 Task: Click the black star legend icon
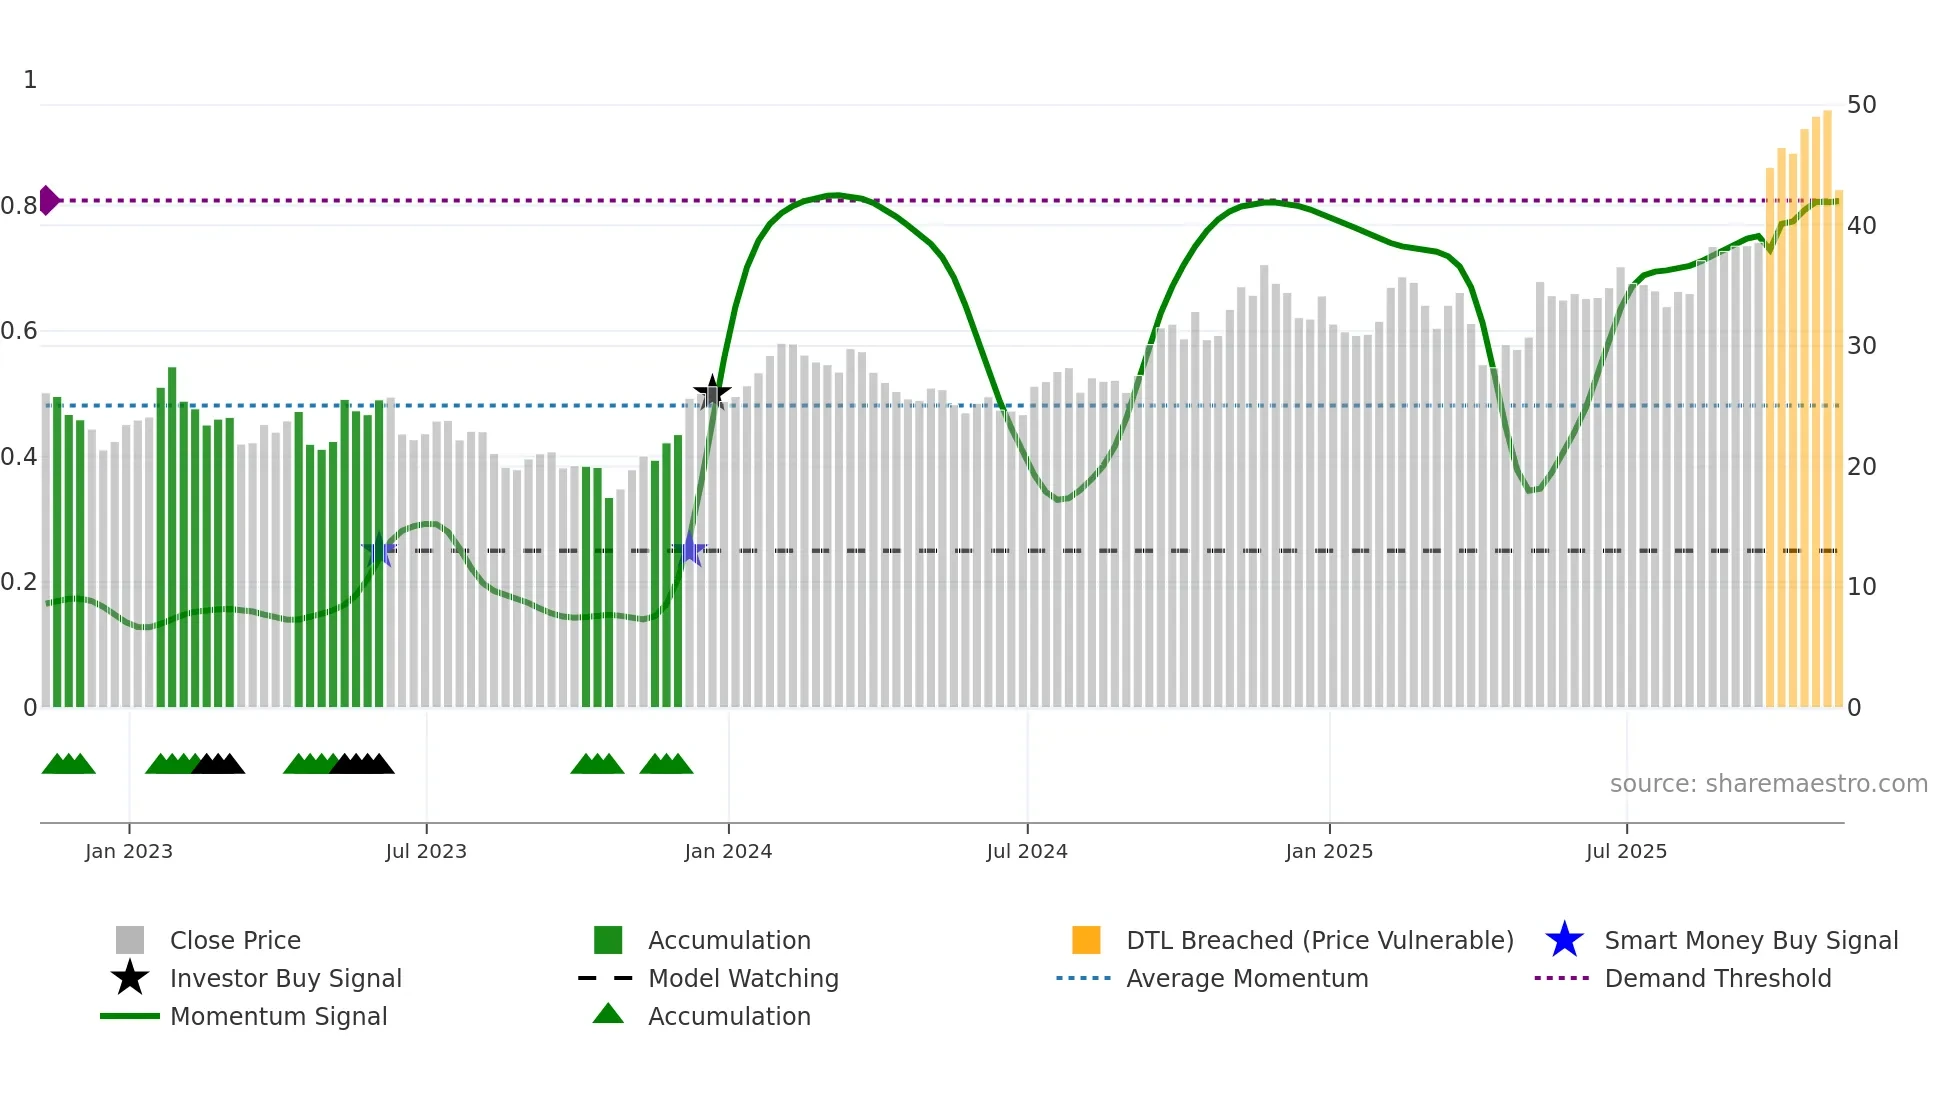[130, 978]
